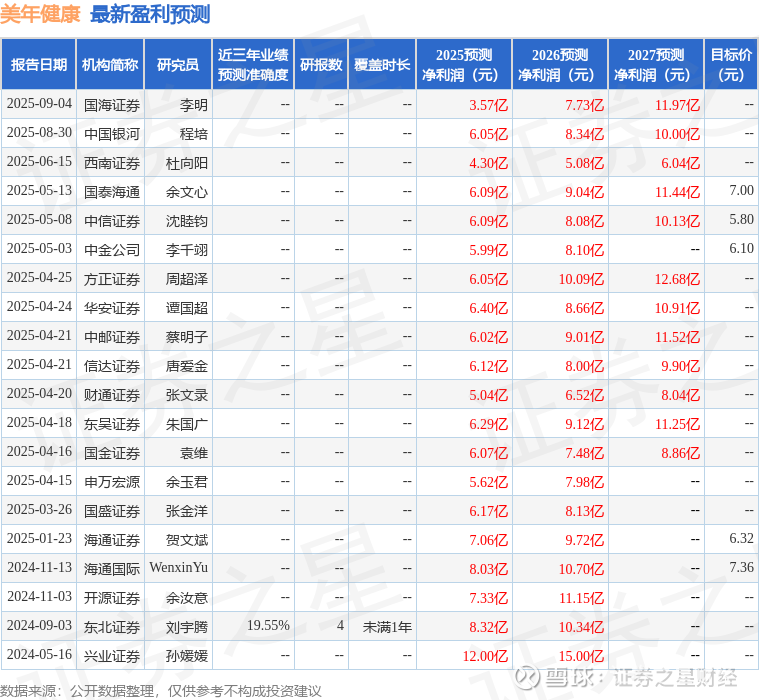Click the 2025预测净利润 column header
Screen dimensions: 759x700
point(464,65)
